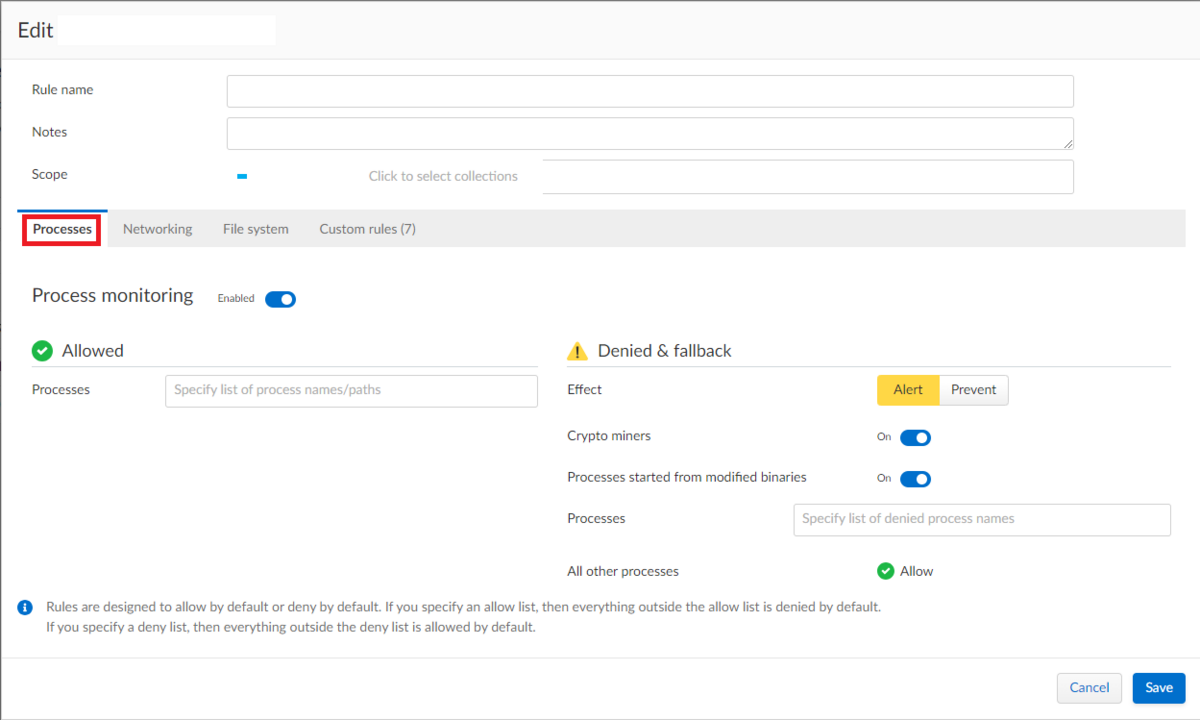Click the Cancel button

[x=1089, y=687]
